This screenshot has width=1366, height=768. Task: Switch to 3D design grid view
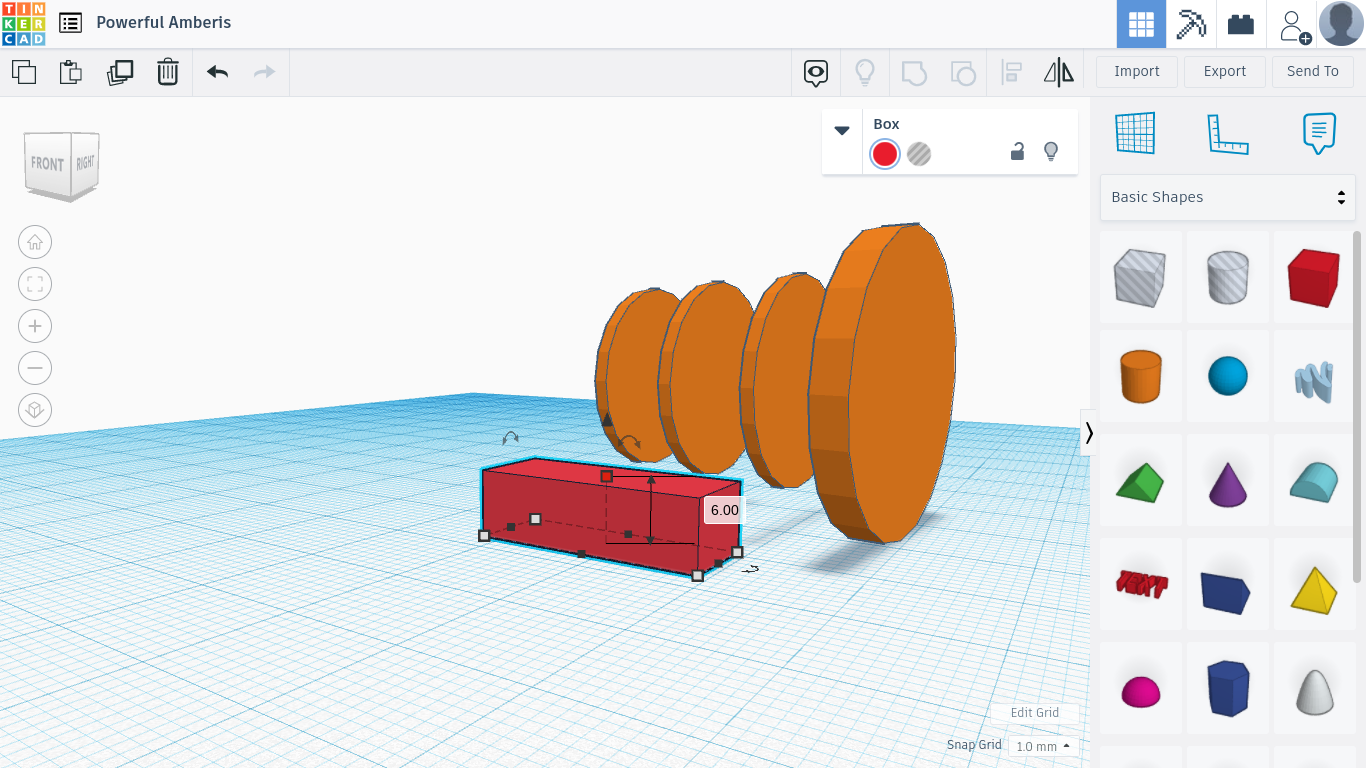(1141, 24)
